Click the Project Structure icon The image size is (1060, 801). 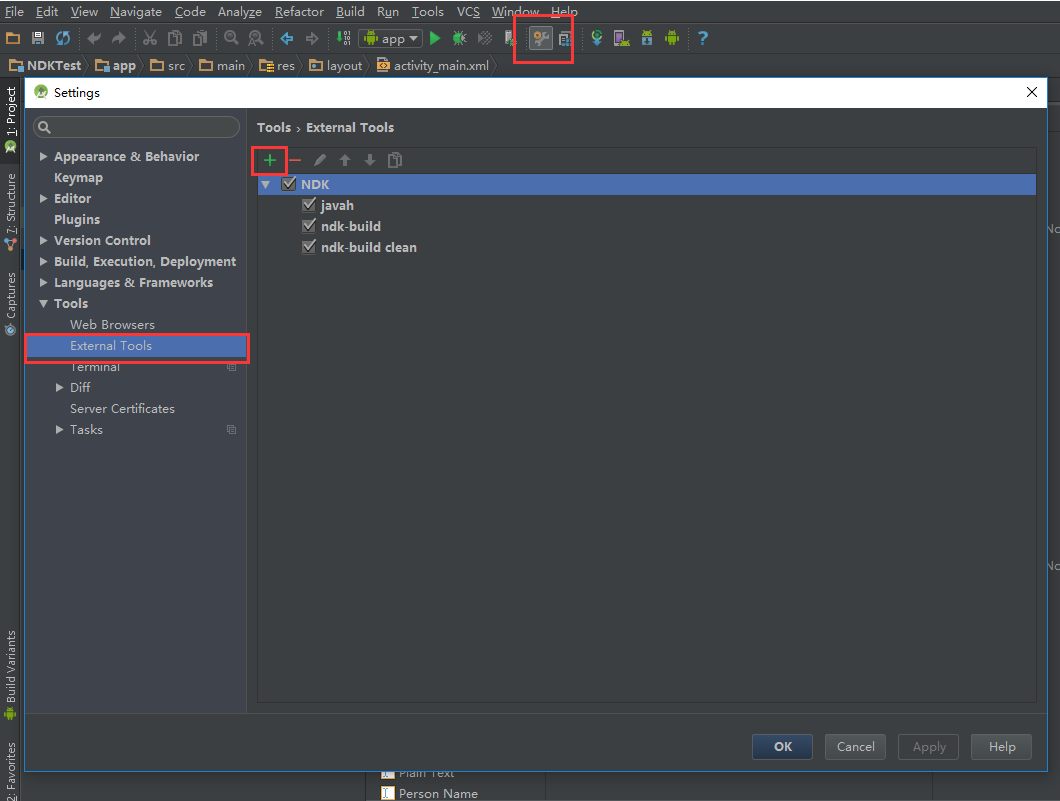565,39
